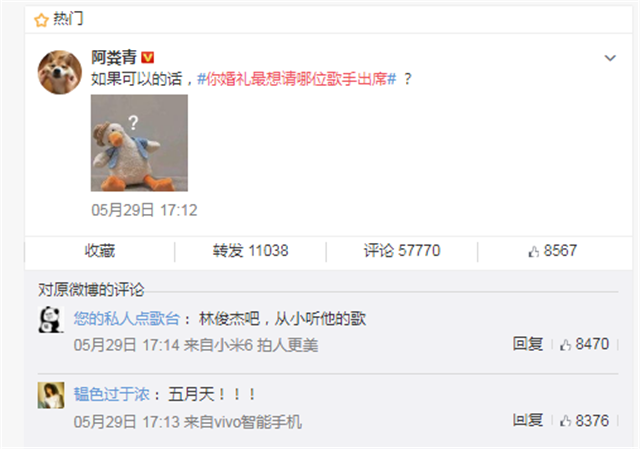Open 您的私人点歌台 panda avatar
The width and height of the screenshot is (640, 449).
pos(51,320)
